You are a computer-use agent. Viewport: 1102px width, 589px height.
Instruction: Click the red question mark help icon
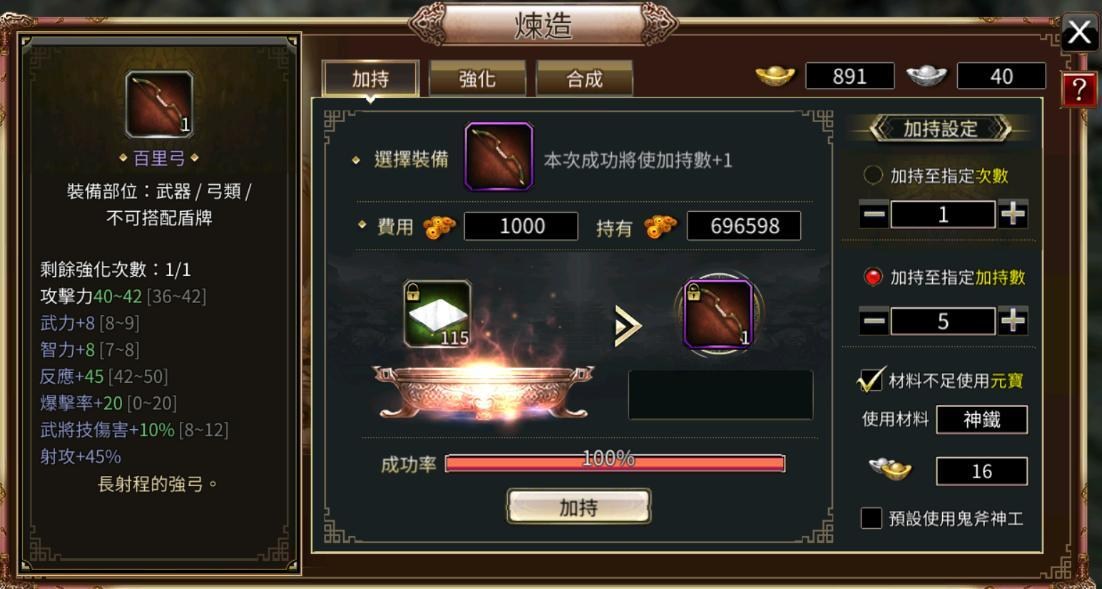[x=1078, y=91]
